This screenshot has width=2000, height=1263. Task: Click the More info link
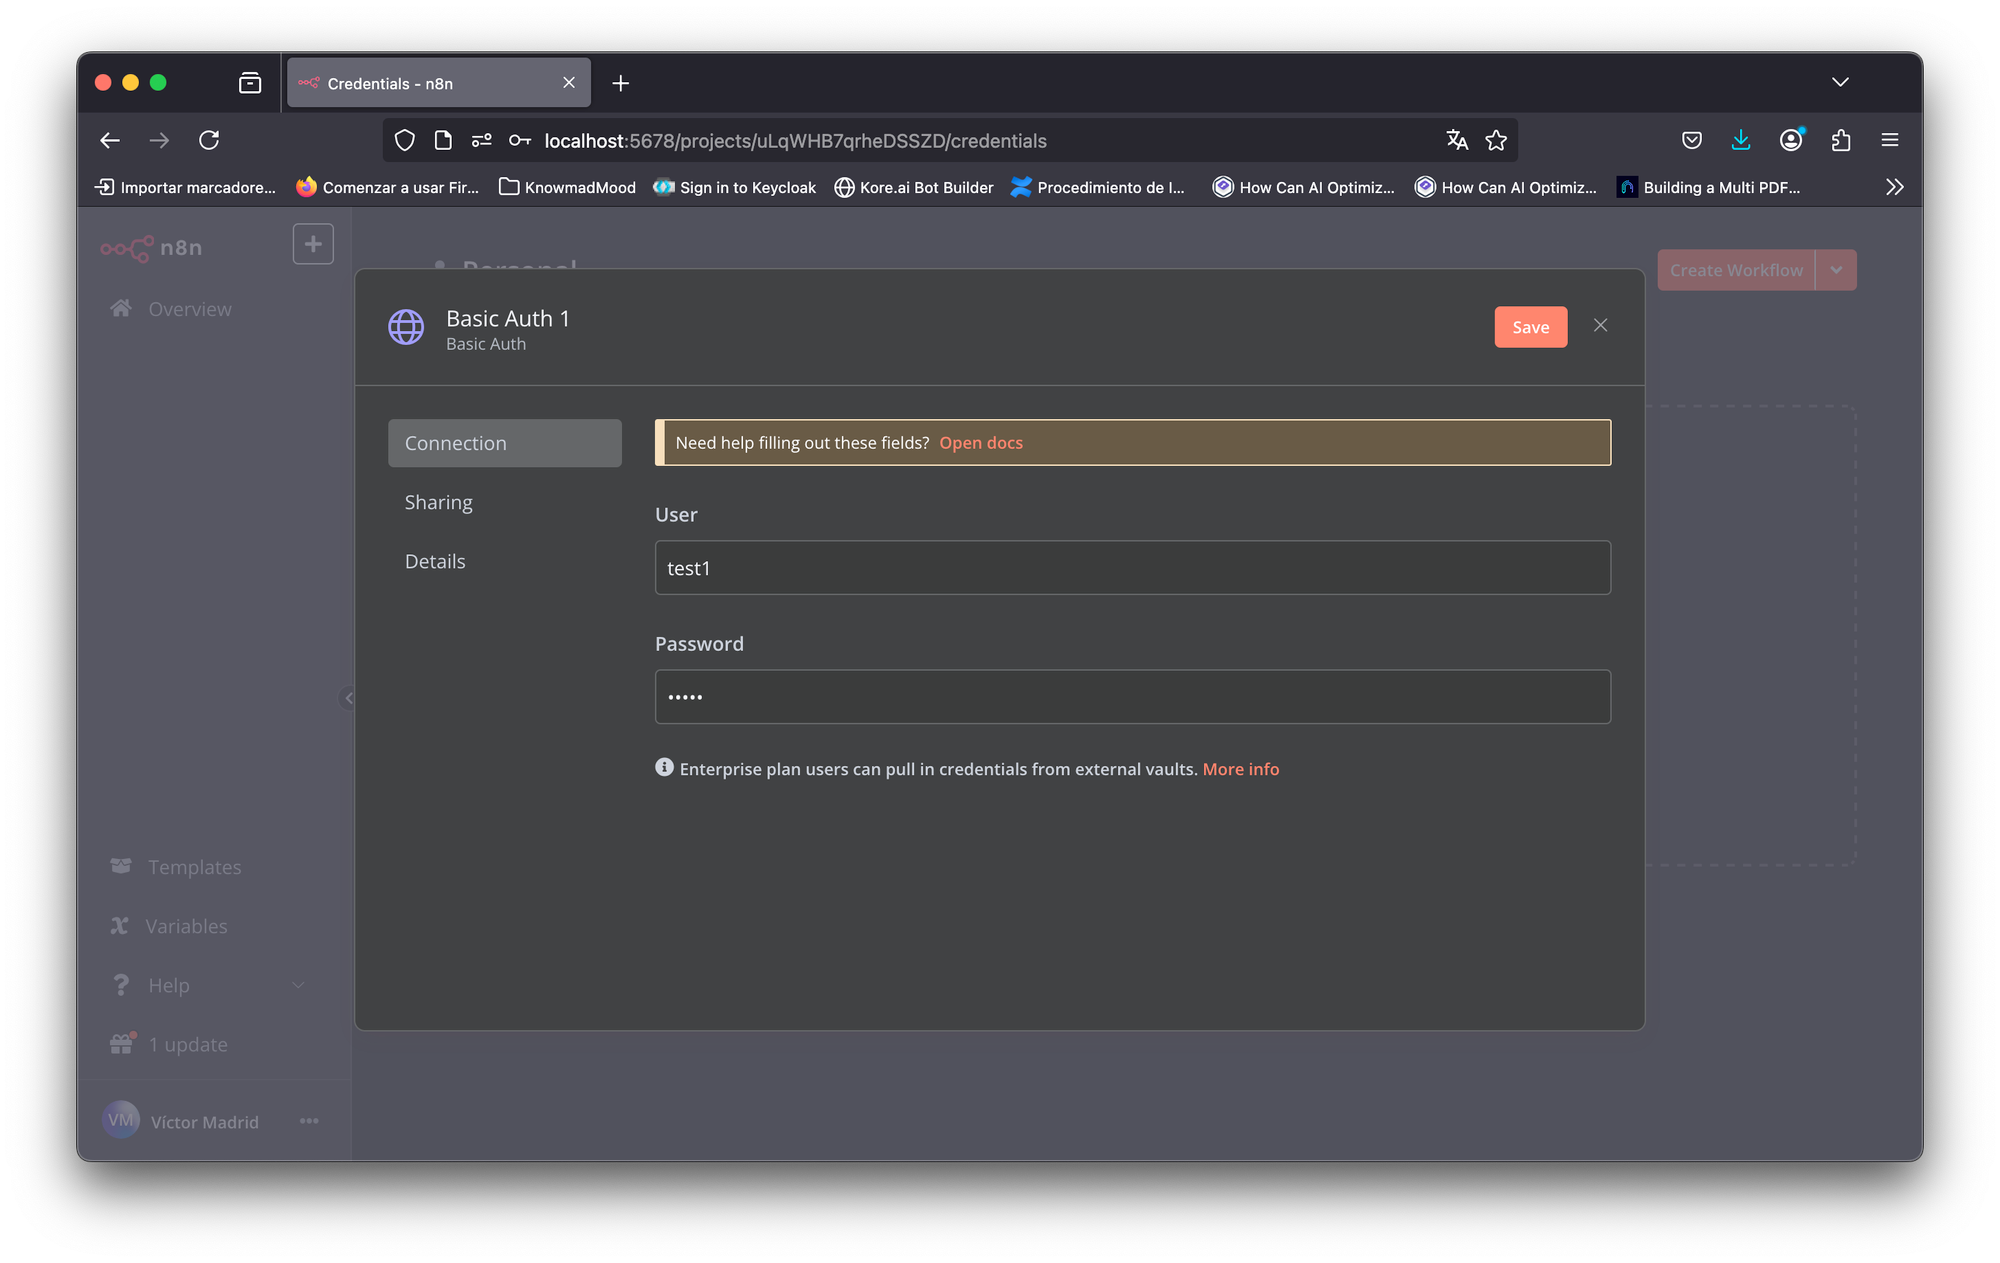(1240, 769)
